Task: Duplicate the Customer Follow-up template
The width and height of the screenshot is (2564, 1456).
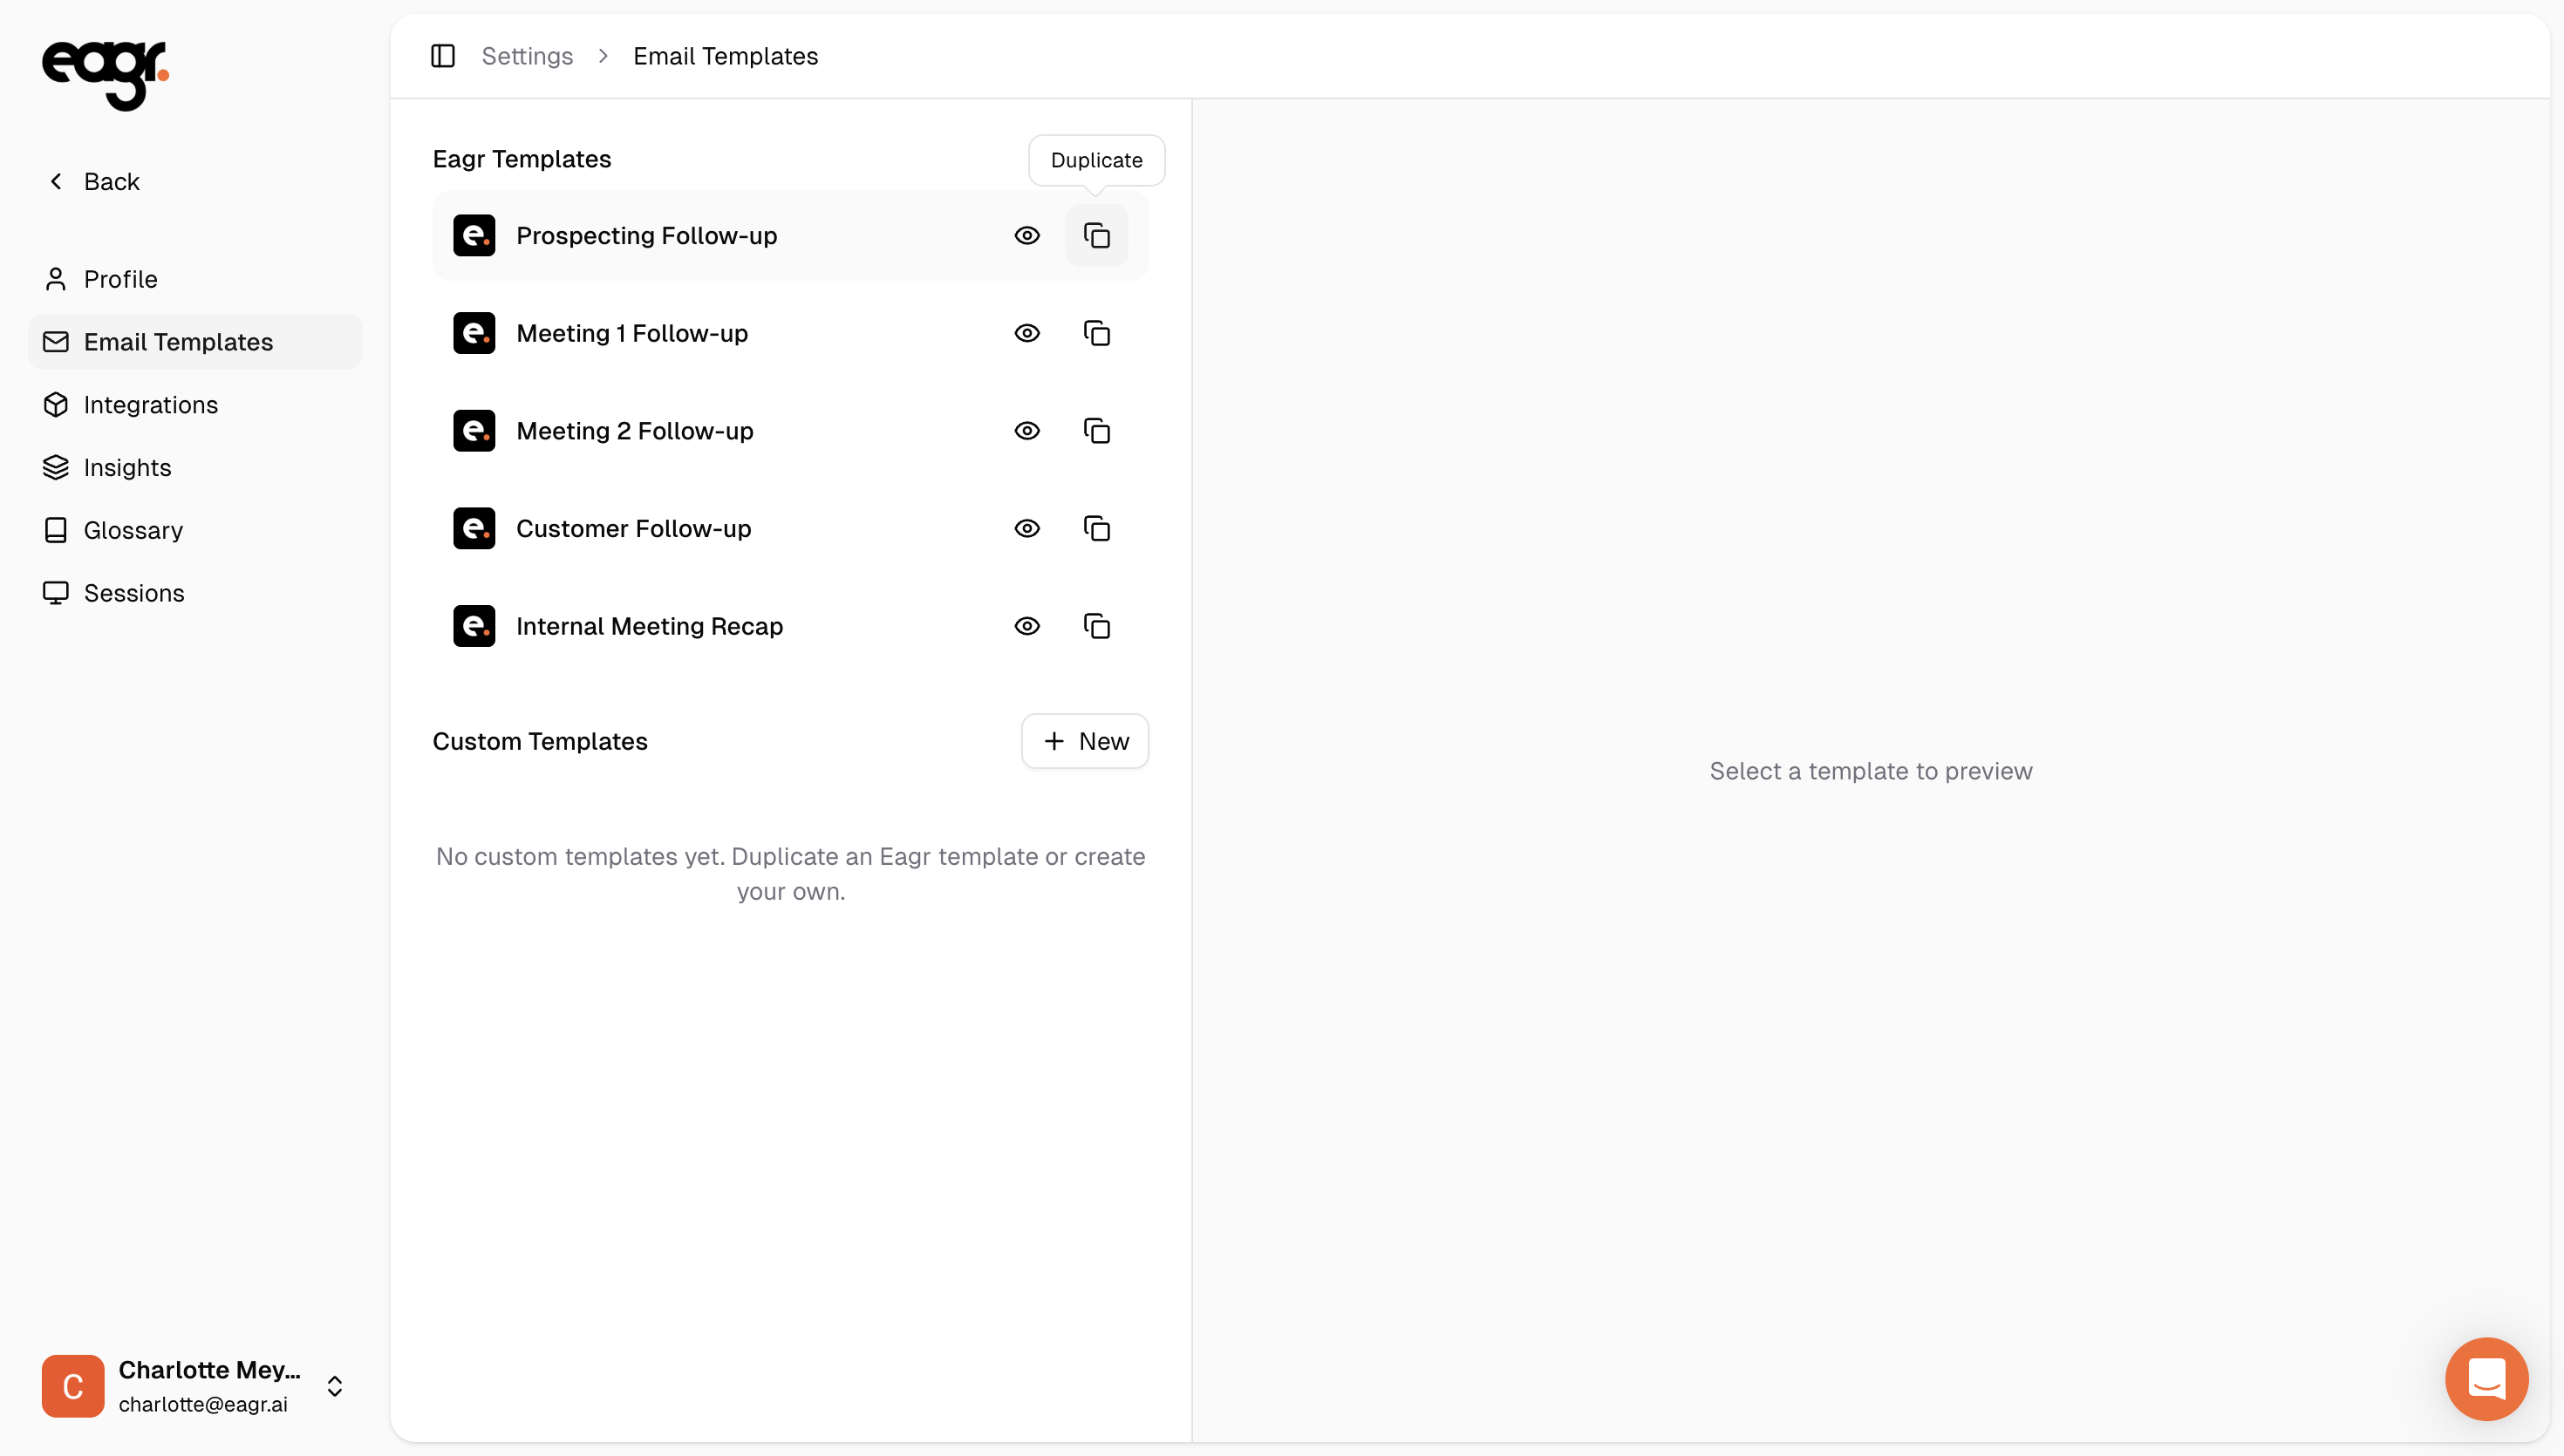Action: pos(1096,529)
